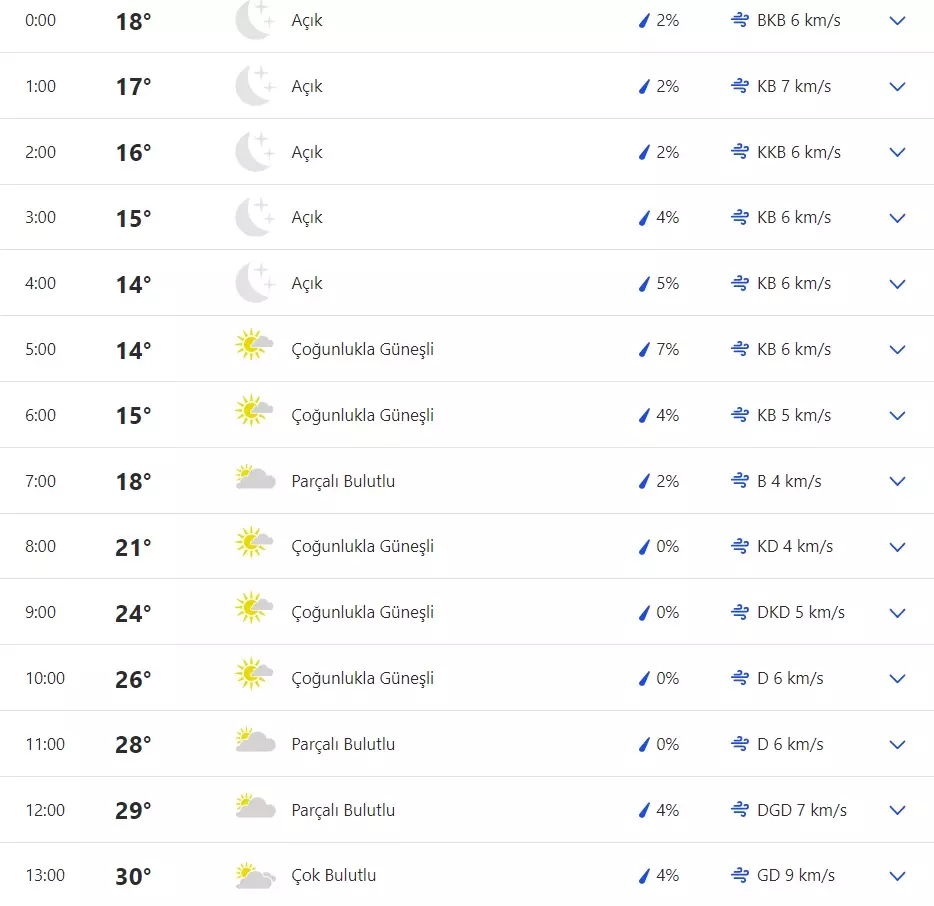The image size is (934, 906).
Task: Open details for the 8:00 forecast
Action: pyautogui.click(x=897, y=547)
